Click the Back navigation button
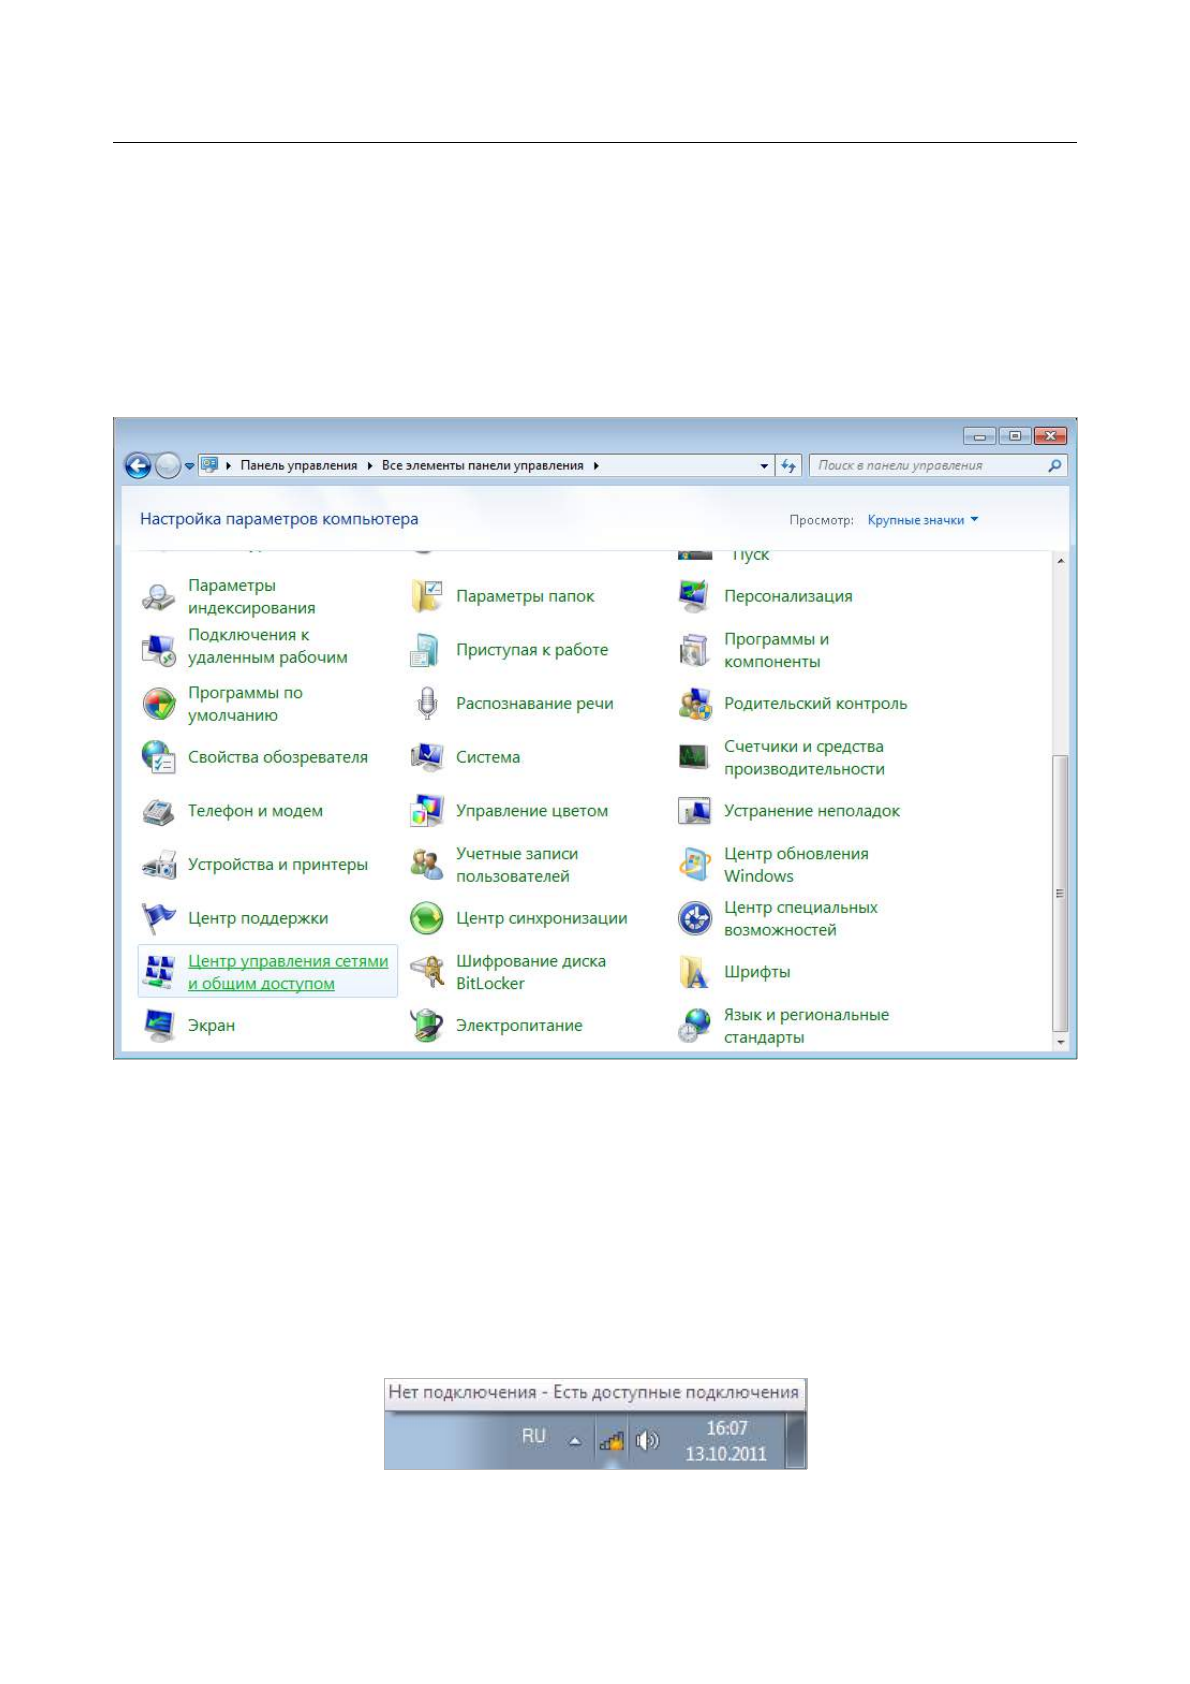1190x1684 pixels. (x=138, y=465)
